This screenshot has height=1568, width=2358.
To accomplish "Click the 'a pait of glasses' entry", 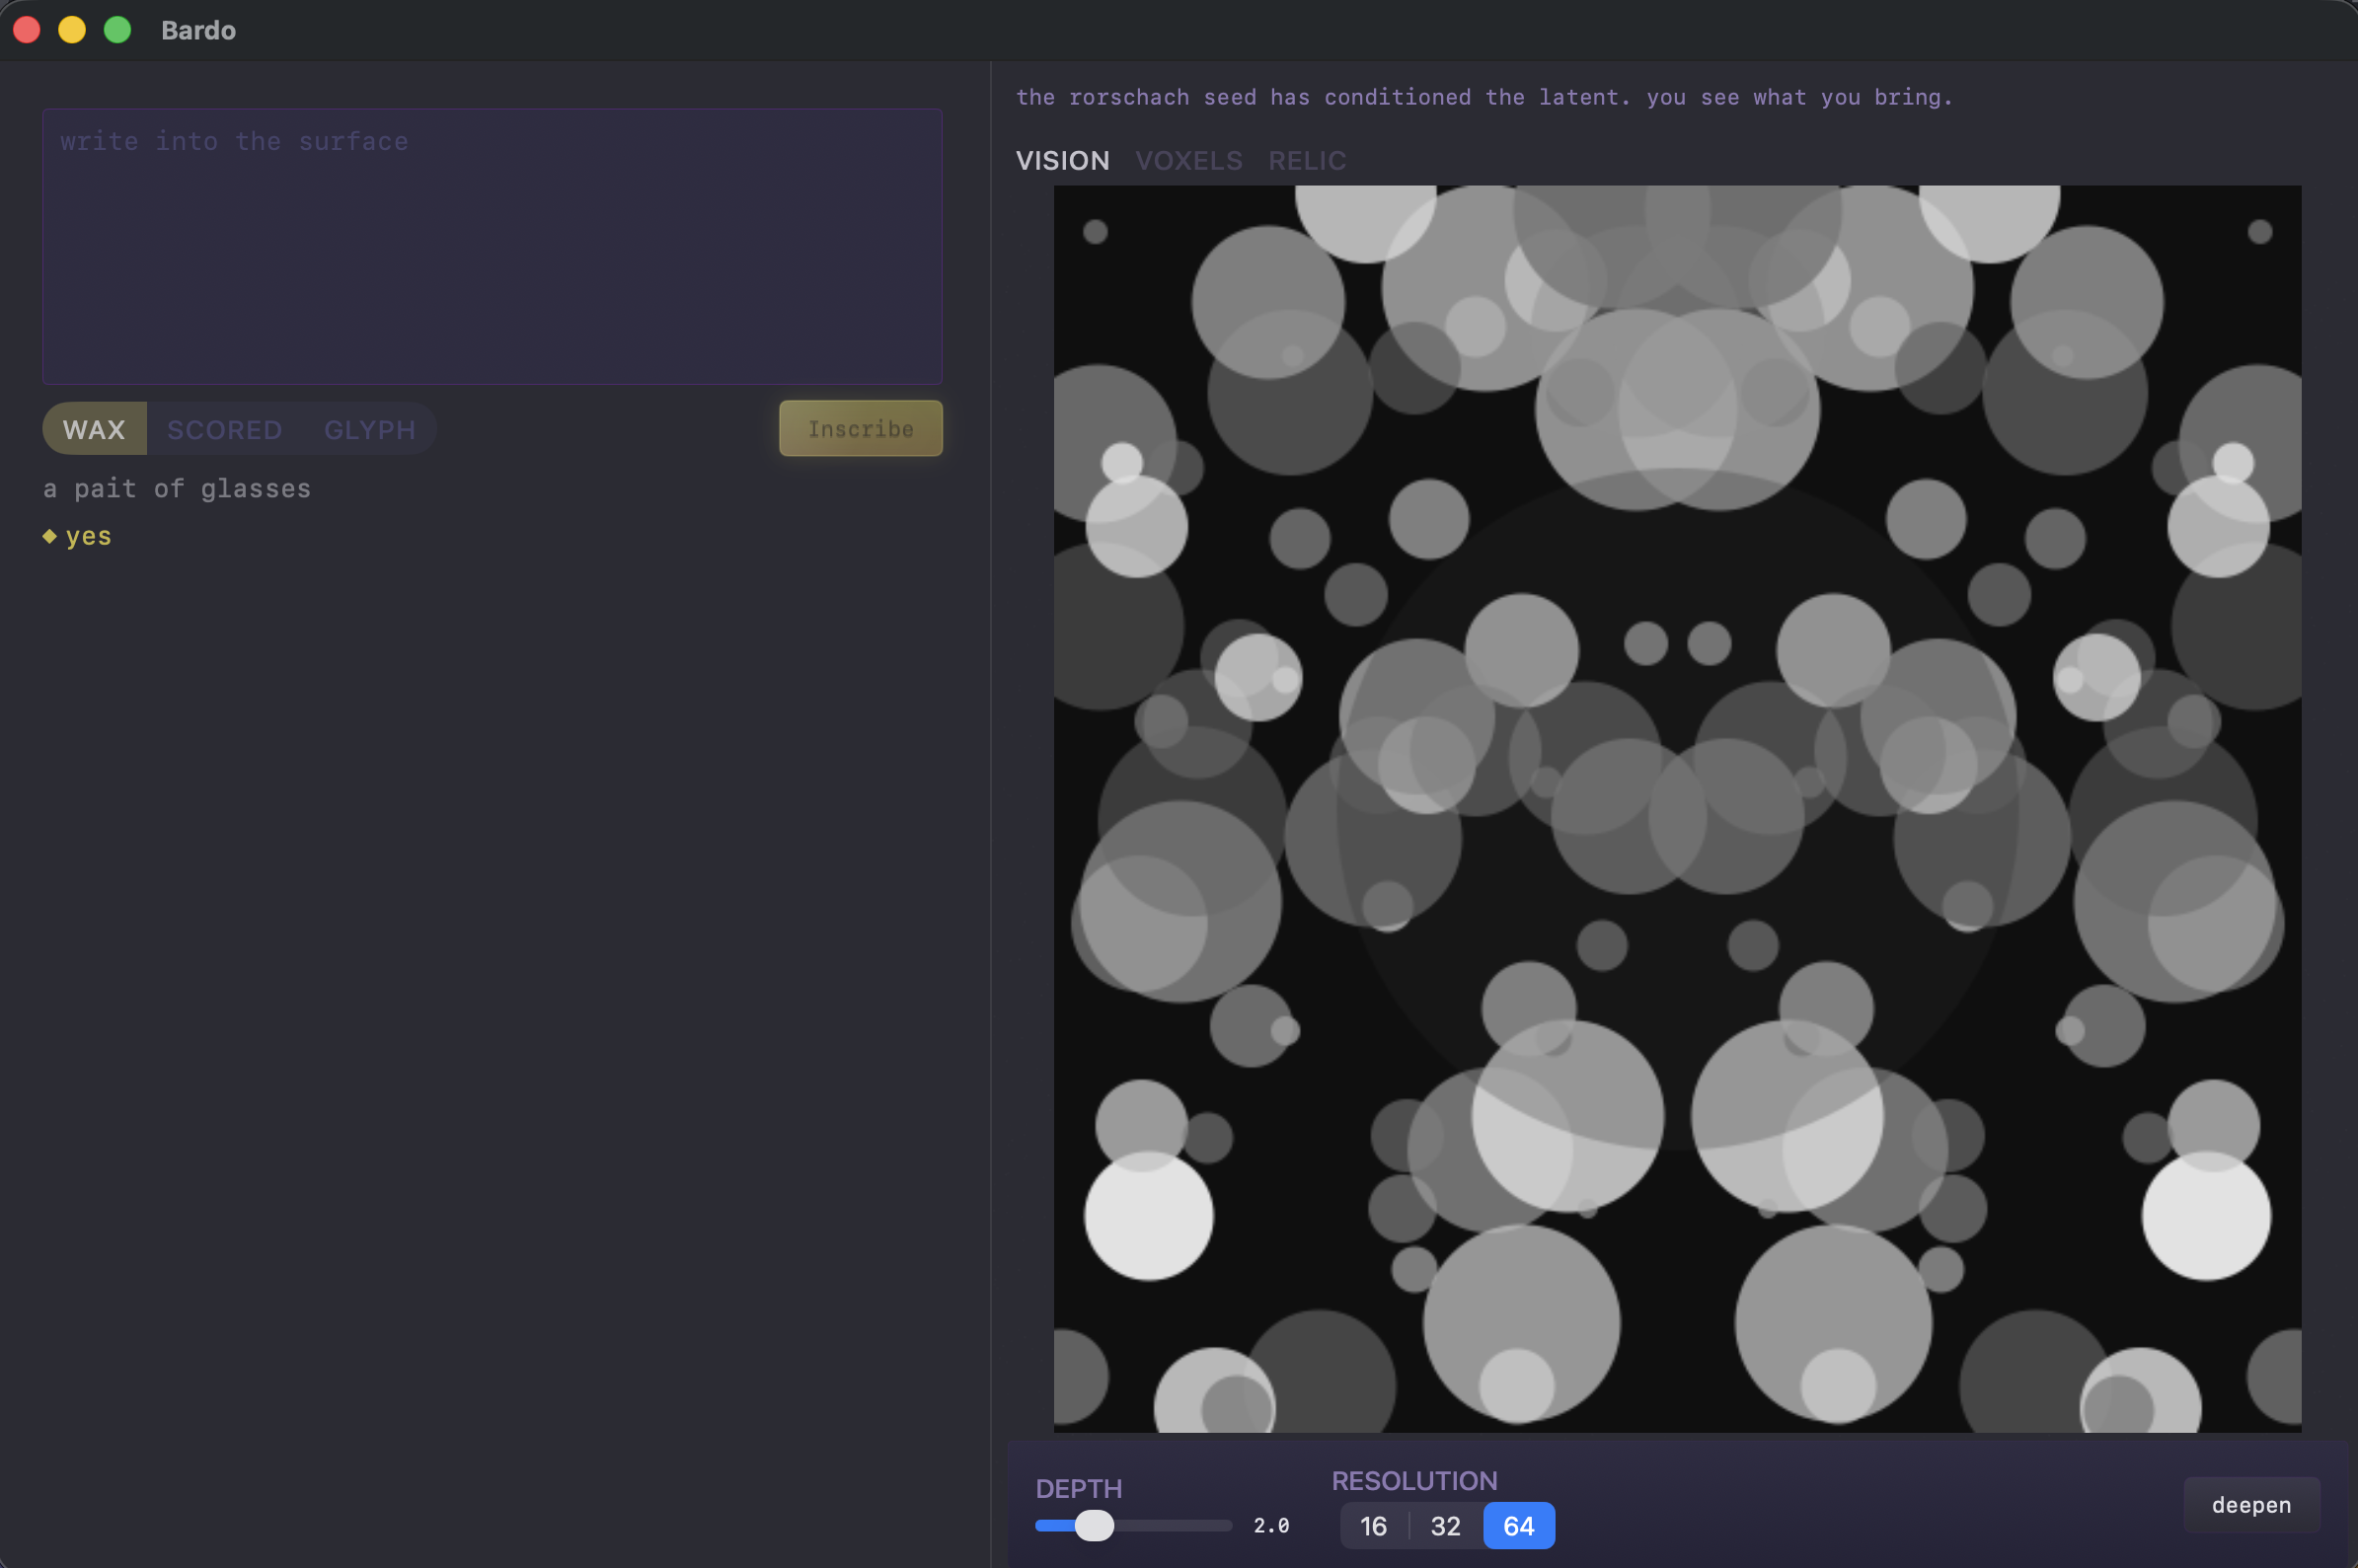I will point(177,488).
